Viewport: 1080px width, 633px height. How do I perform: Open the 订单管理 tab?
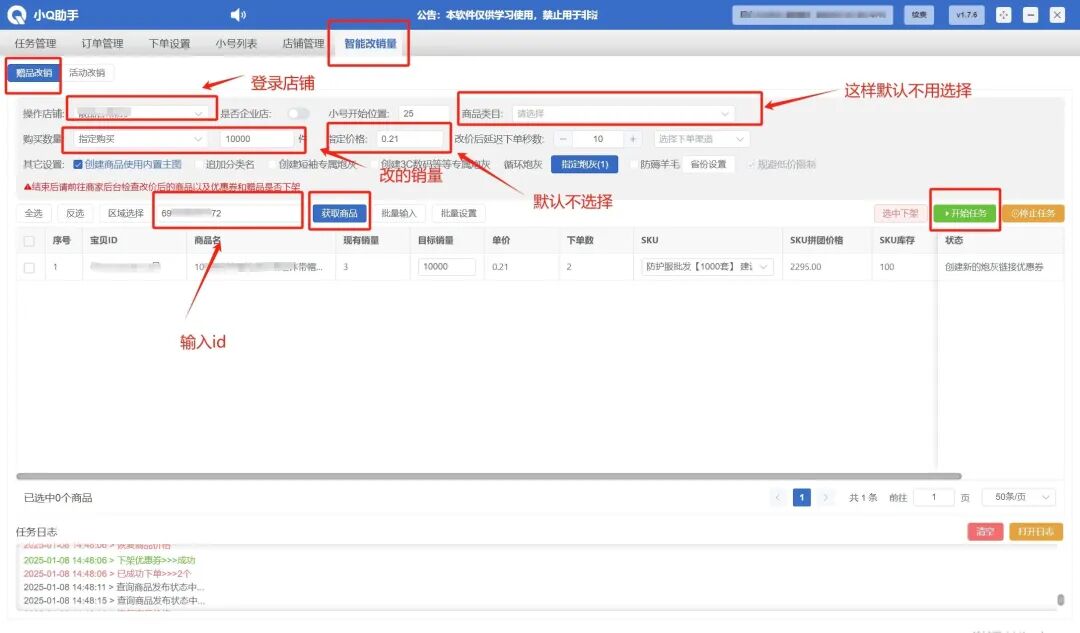point(103,43)
